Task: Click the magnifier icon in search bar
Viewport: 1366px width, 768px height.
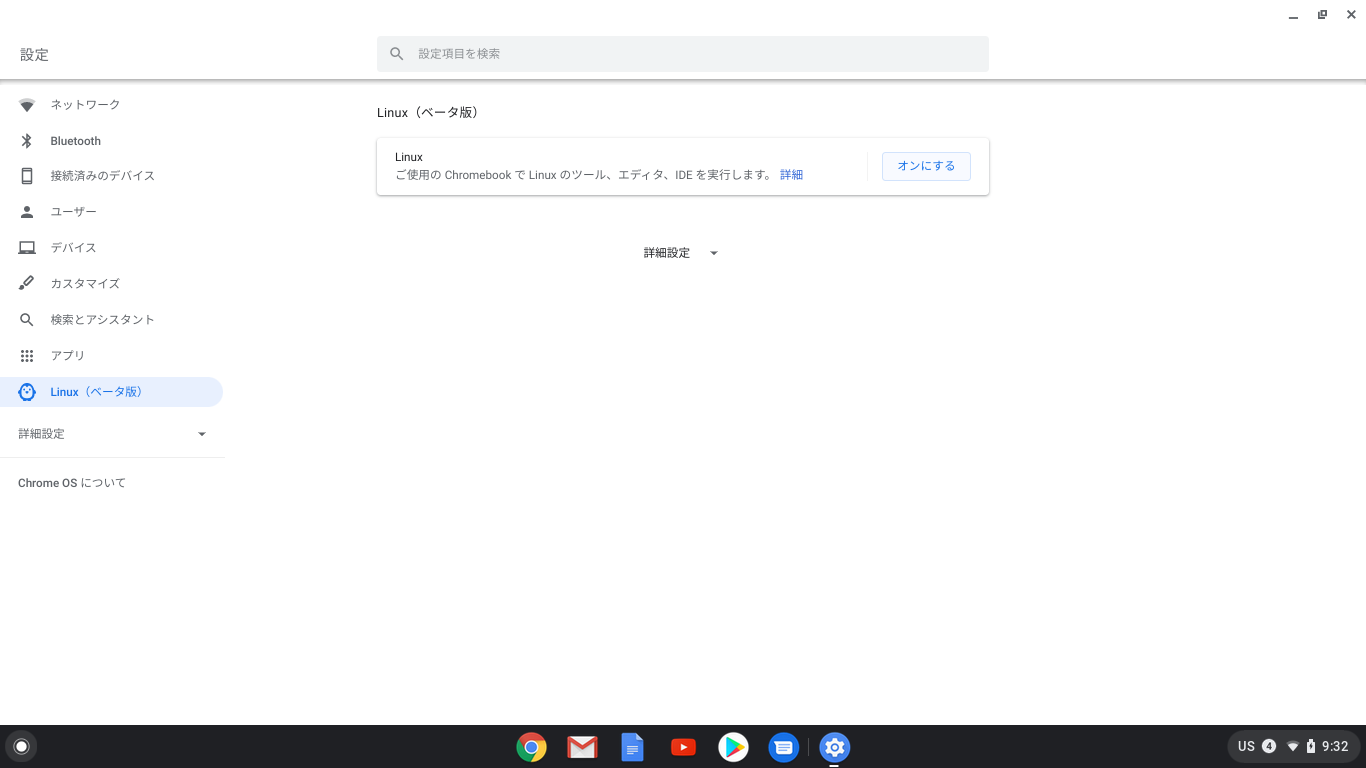Action: click(x=397, y=54)
